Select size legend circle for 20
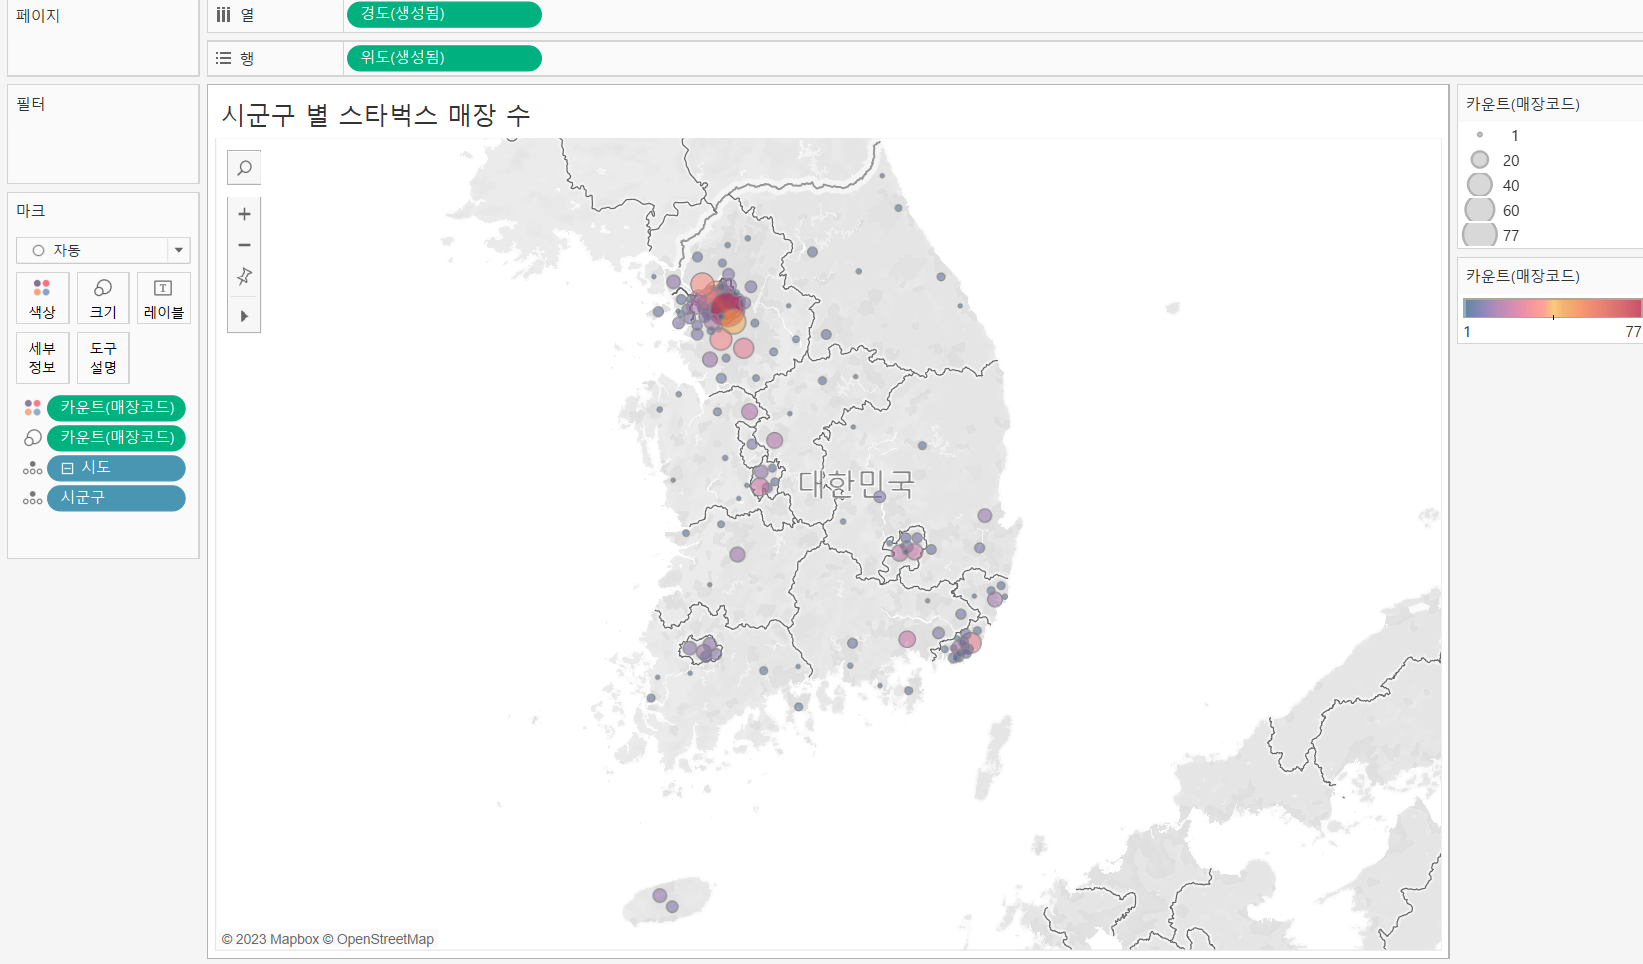The image size is (1643, 964). [1480, 160]
